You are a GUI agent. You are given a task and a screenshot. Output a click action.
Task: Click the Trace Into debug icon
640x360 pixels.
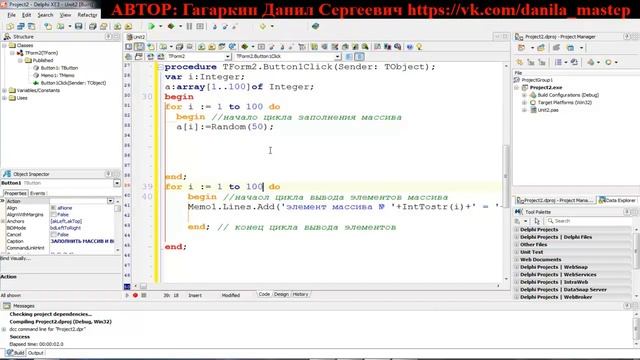(x=215, y=27)
